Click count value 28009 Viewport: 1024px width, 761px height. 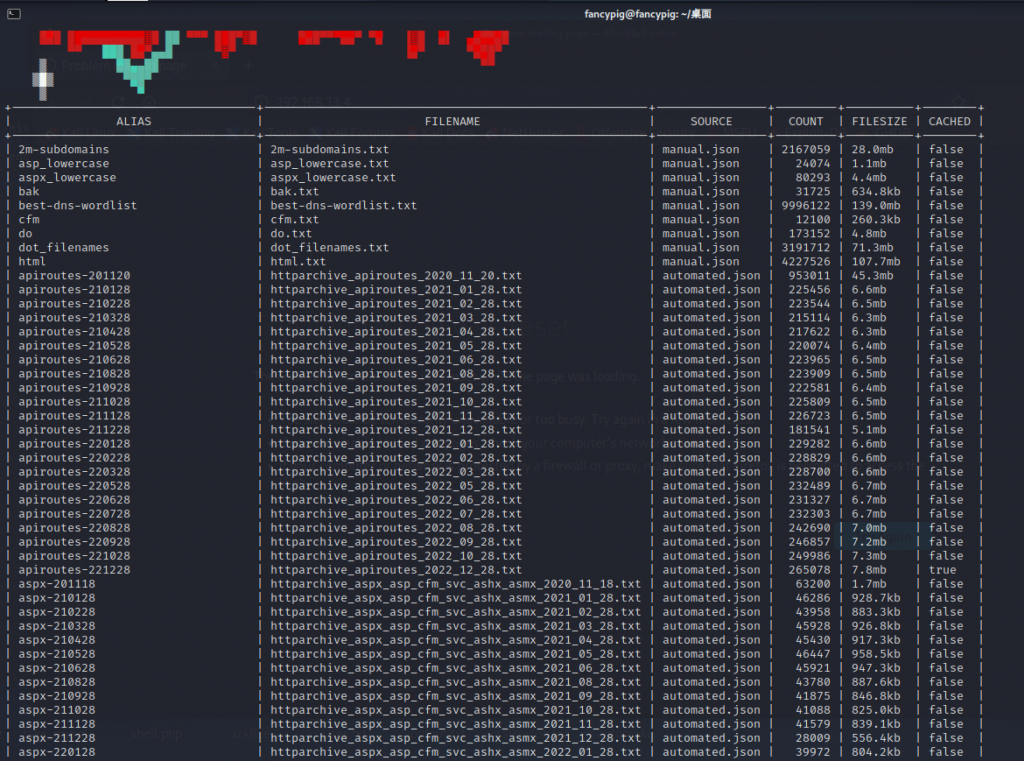812,739
